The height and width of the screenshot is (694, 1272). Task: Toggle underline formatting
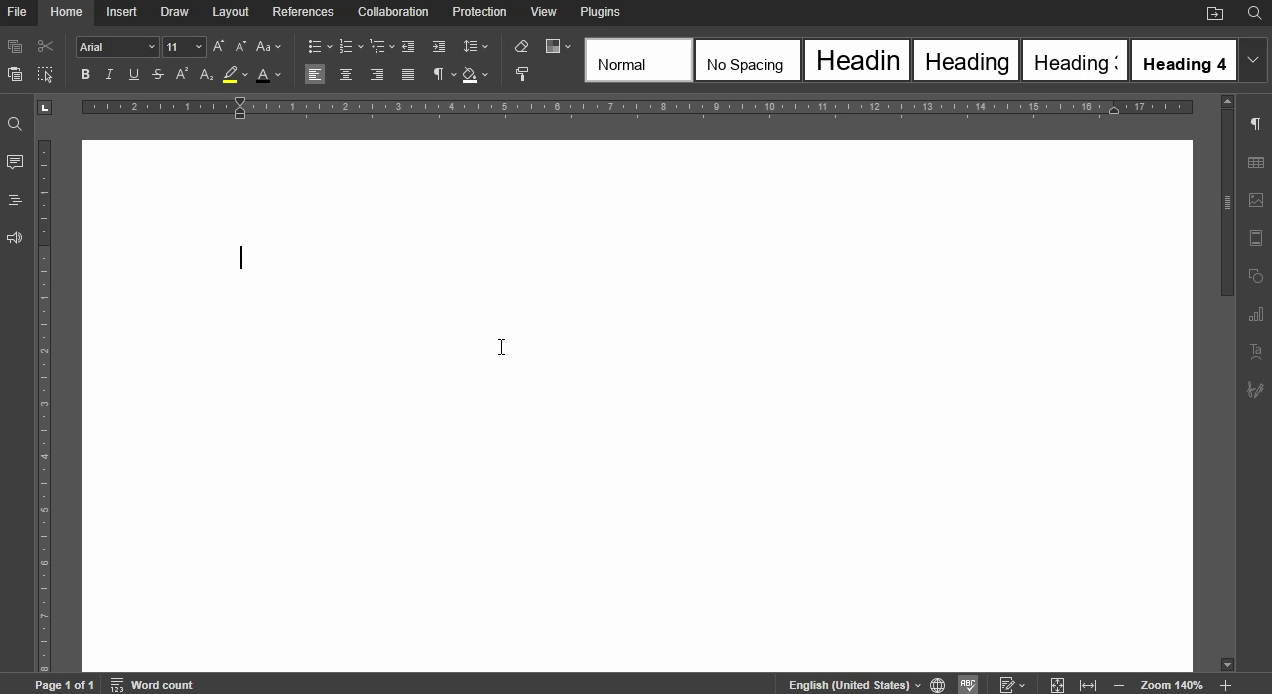[x=134, y=75]
